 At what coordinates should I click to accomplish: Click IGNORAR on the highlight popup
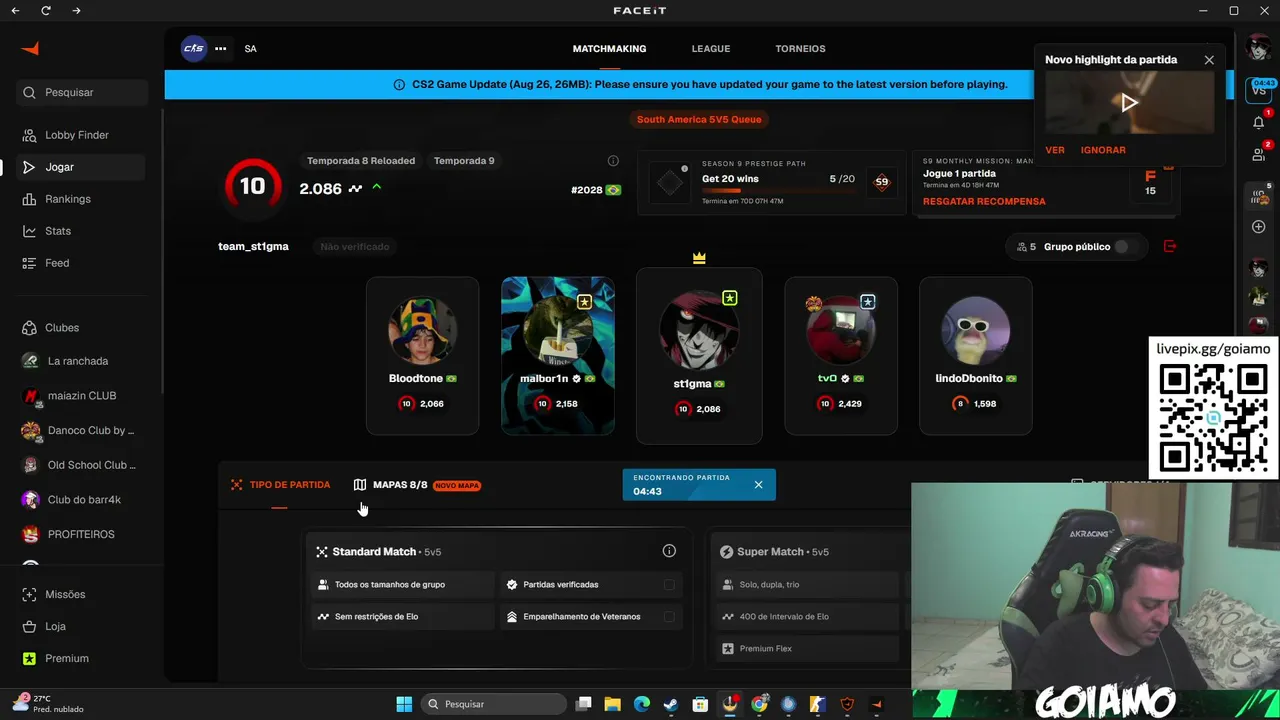[x=1103, y=150]
